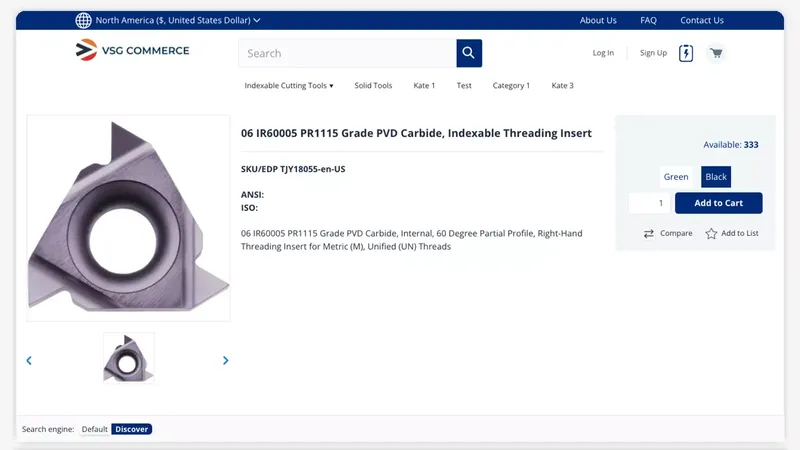Open the Solid Tools category
Screen dimensions: 800x450
coord(373,86)
